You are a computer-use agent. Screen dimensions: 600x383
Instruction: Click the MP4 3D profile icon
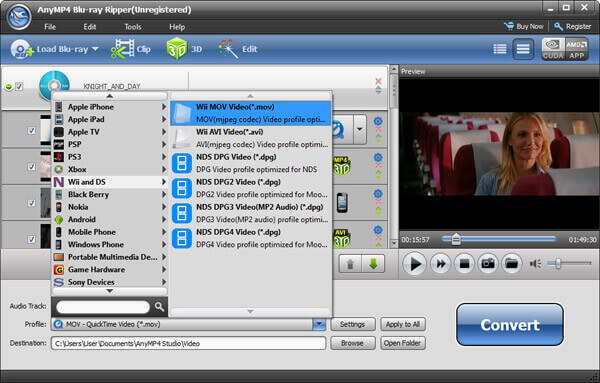pos(341,166)
